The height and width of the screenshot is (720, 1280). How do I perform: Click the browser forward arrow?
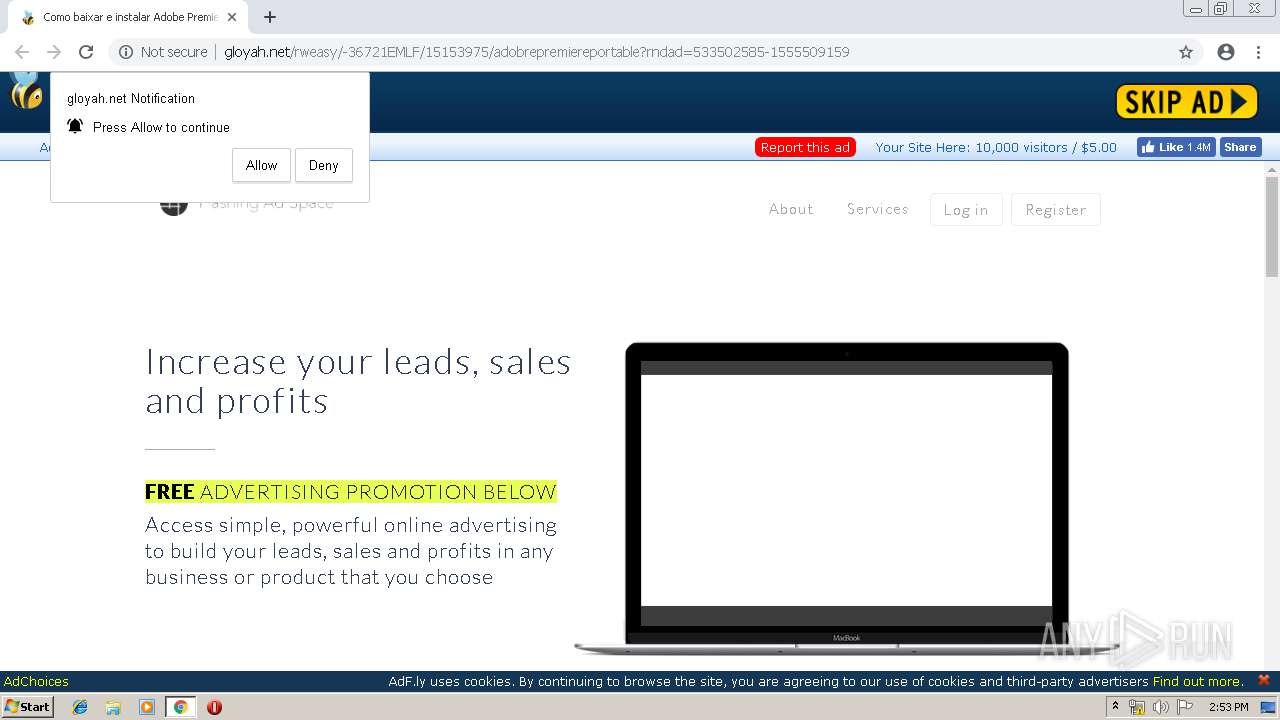[x=54, y=52]
